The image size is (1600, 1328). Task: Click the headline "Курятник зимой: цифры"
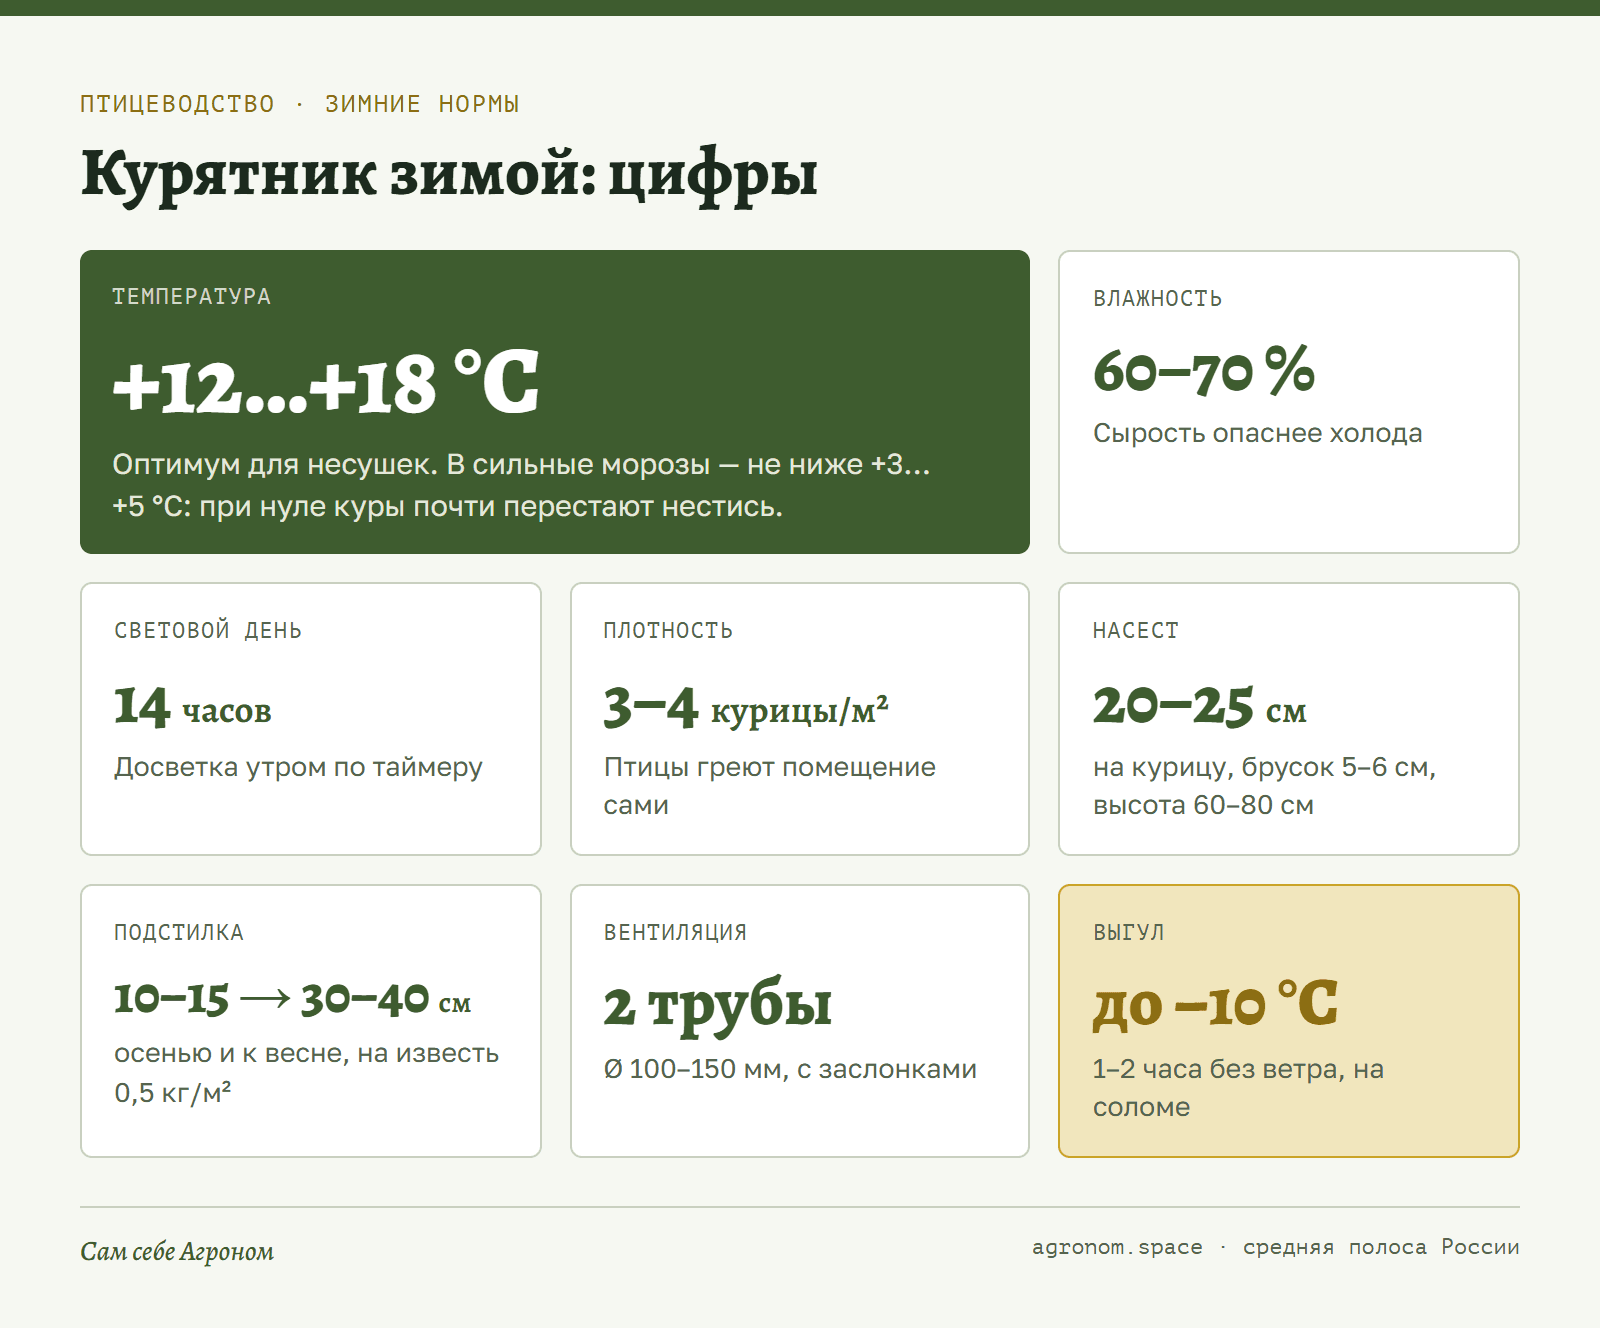coord(449,175)
